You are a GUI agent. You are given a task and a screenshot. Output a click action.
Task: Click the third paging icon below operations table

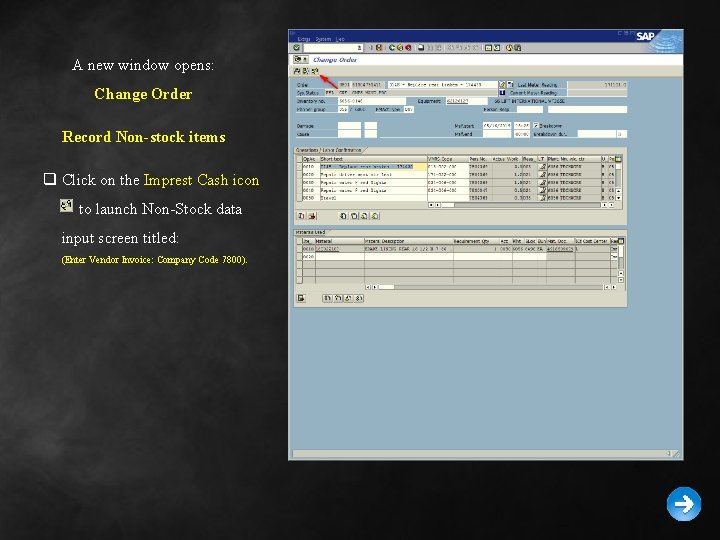point(365,216)
